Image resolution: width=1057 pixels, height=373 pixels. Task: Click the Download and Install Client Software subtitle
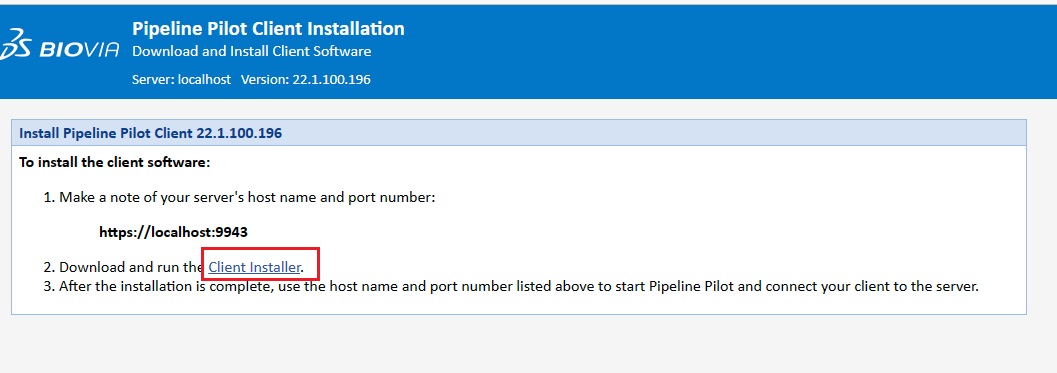pyautogui.click(x=251, y=51)
